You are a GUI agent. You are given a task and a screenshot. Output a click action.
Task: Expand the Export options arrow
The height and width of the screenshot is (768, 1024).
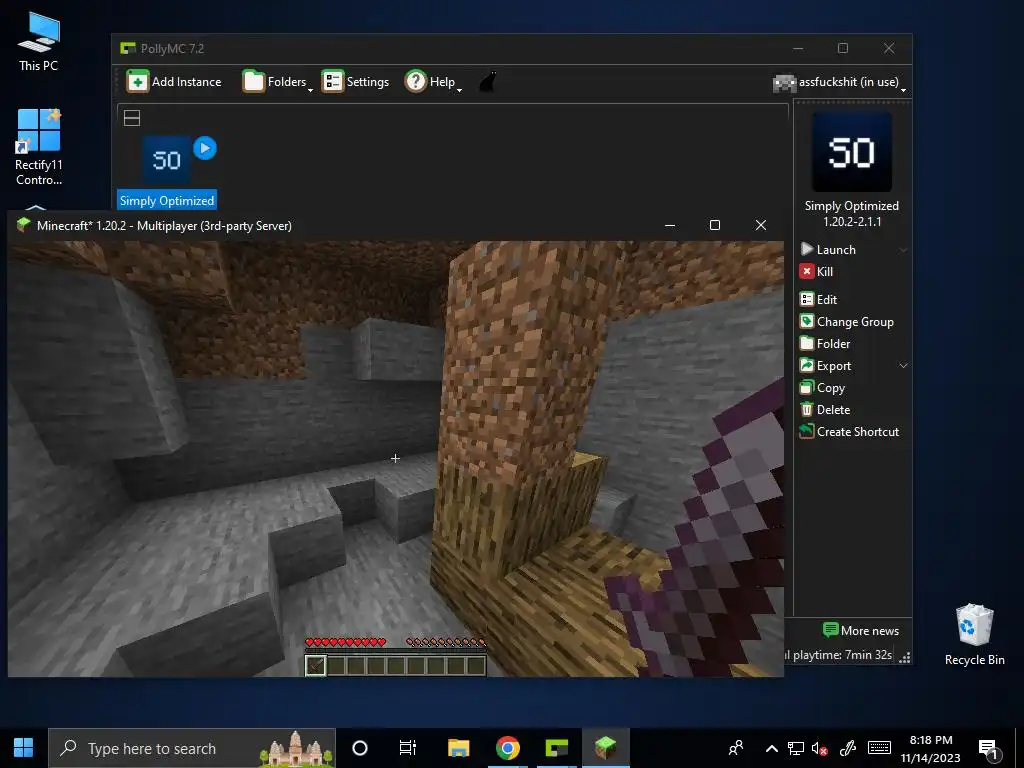(x=903, y=366)
